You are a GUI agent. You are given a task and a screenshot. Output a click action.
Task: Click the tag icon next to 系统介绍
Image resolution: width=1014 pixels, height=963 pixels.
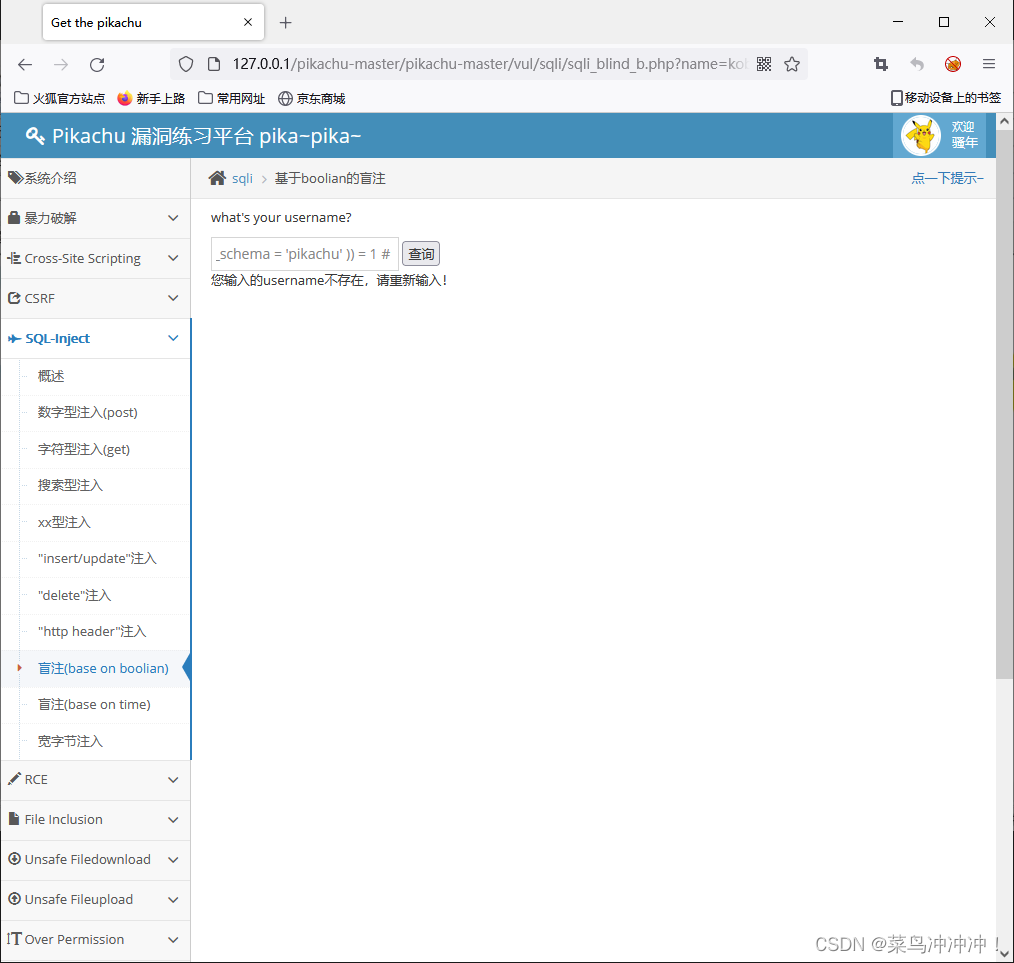pos(16,178)
